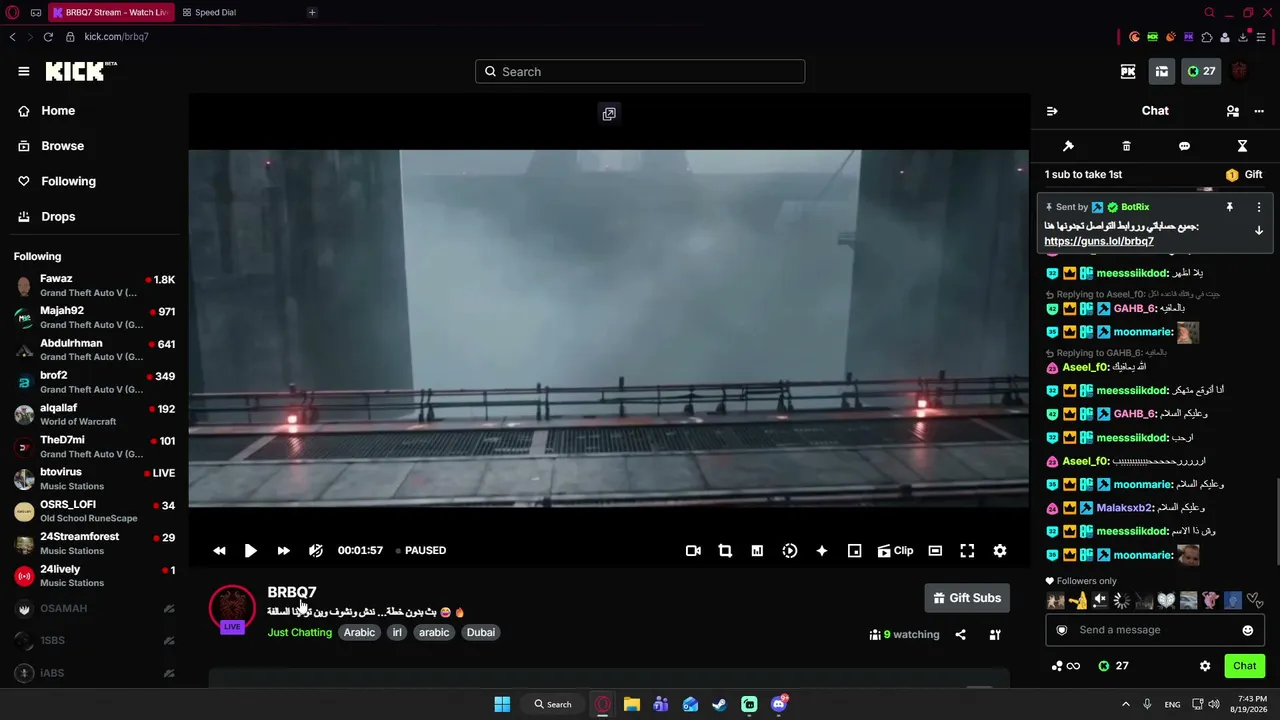
Task: Open Discord from the taskbar
Action: click(779, 704)
